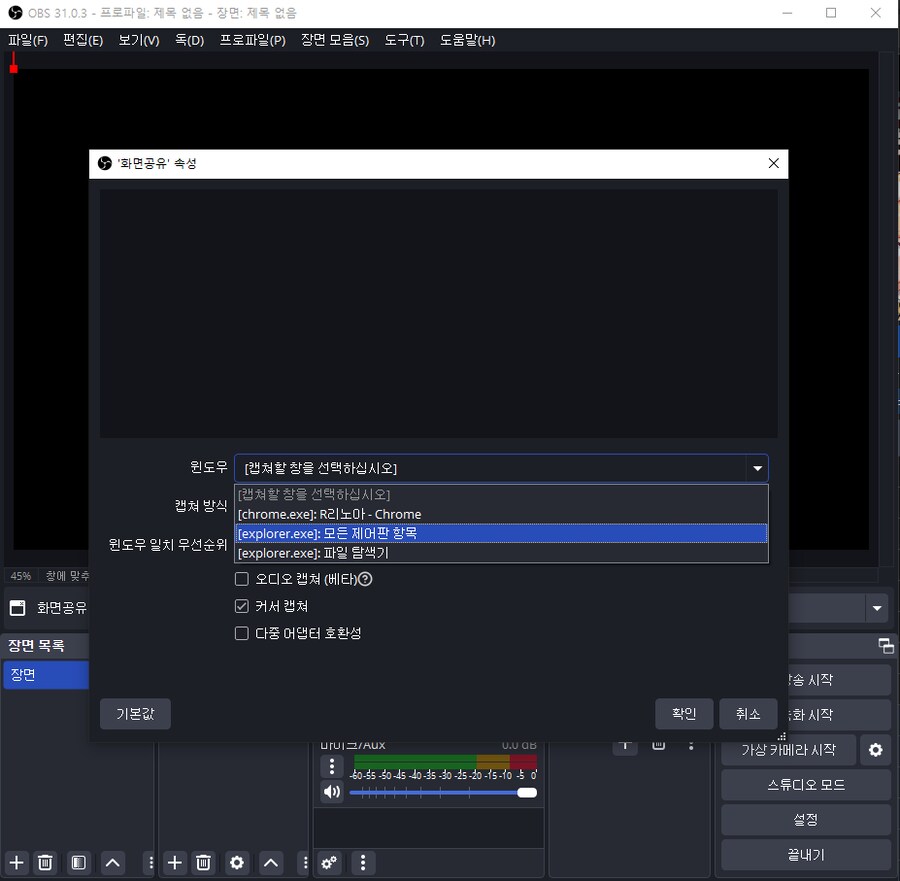Click the 기본값 defaults button
The height and width of the screenshot is (881, 900).
click(135, 714)
